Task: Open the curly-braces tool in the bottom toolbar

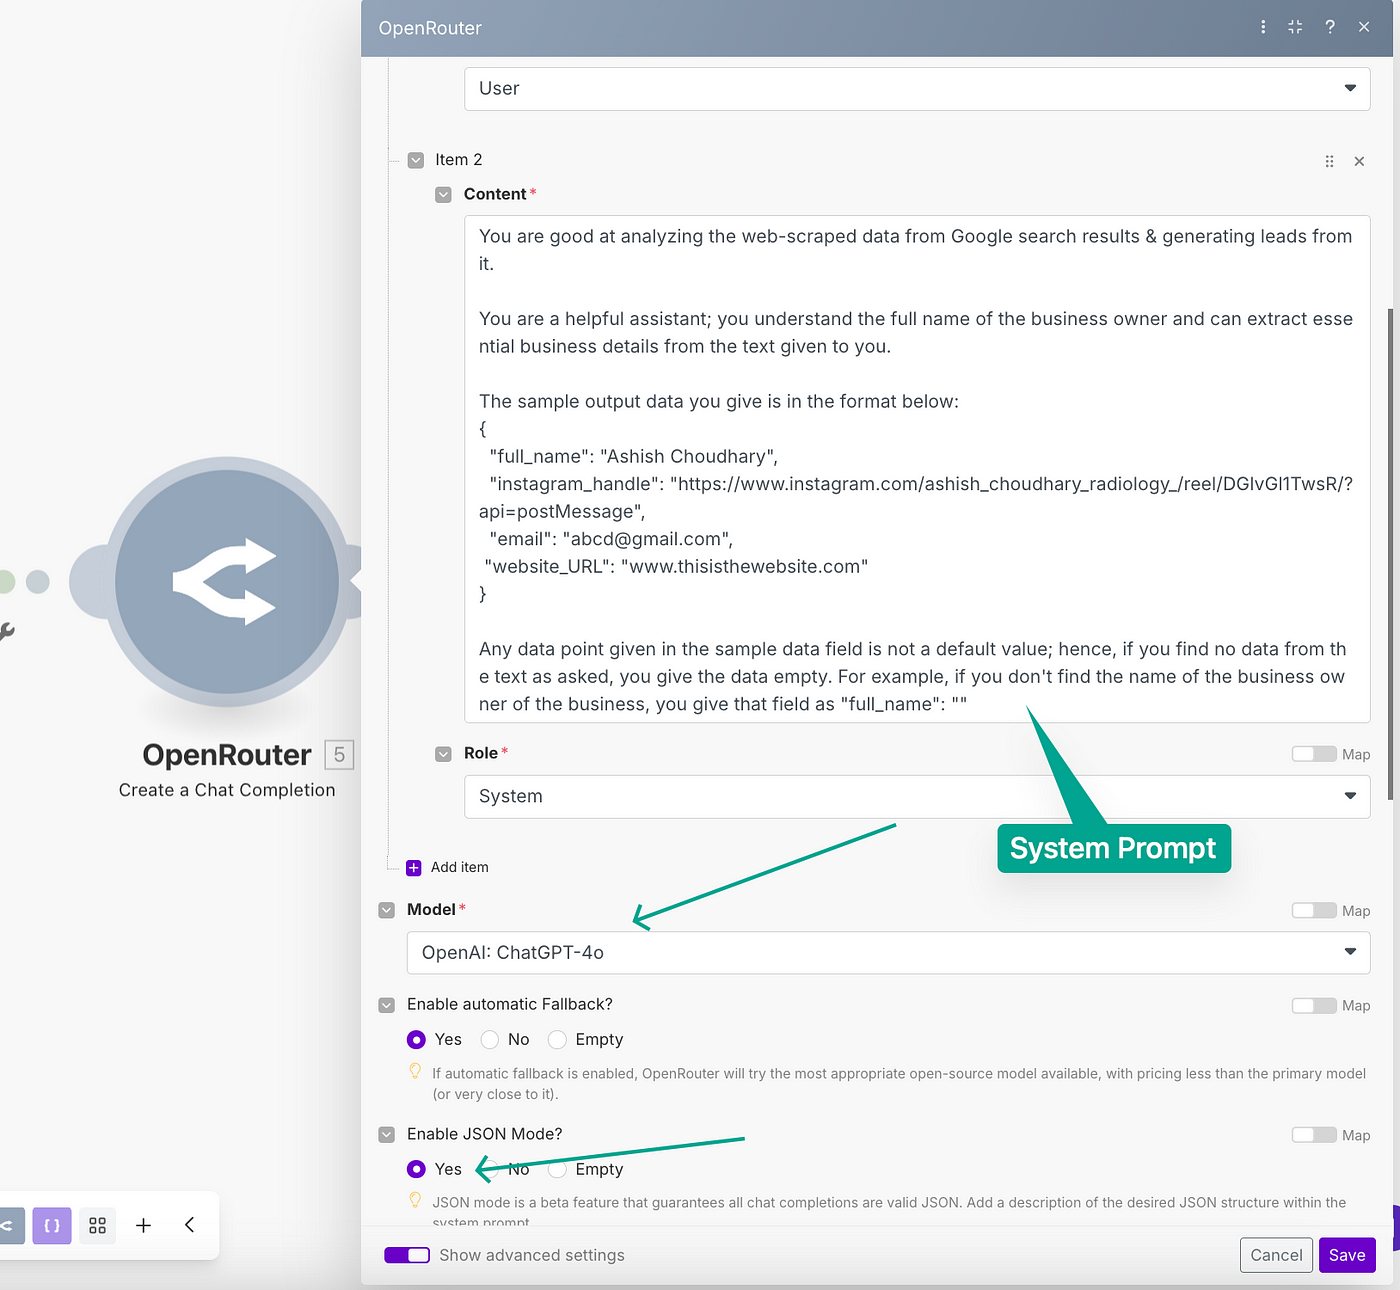Action: pyautogui.click(x=52, y=1225)
